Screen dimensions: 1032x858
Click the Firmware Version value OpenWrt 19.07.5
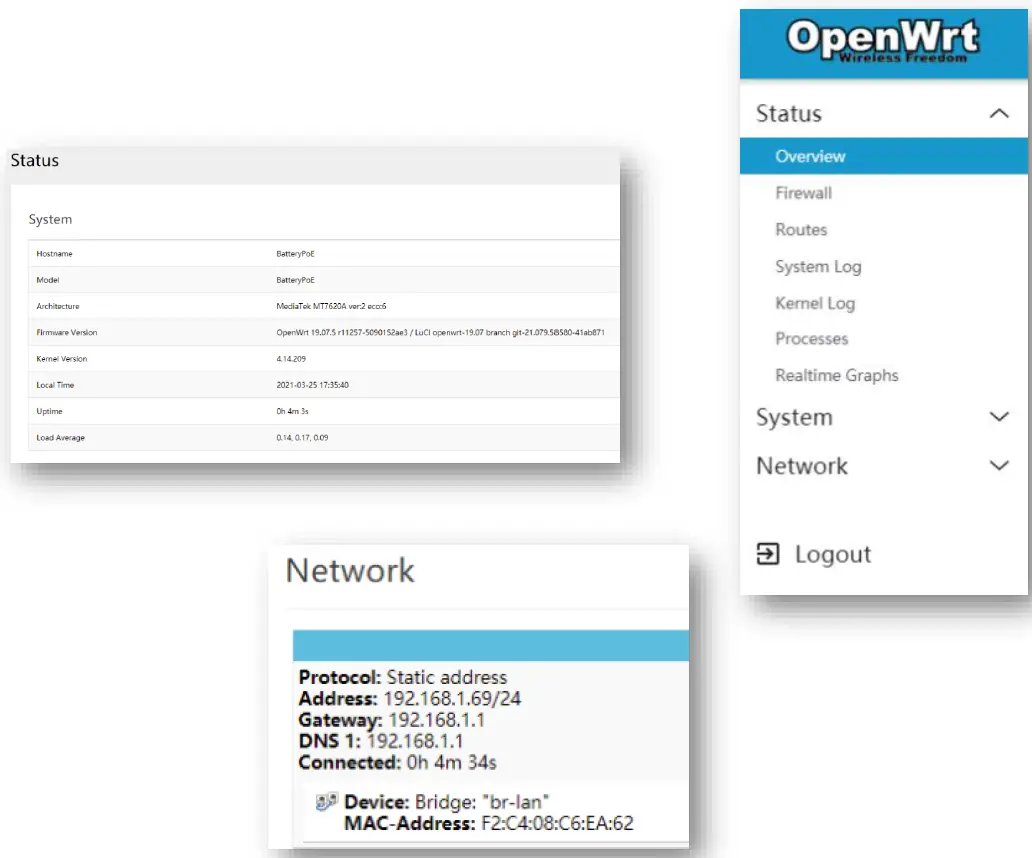click(440, 332)
